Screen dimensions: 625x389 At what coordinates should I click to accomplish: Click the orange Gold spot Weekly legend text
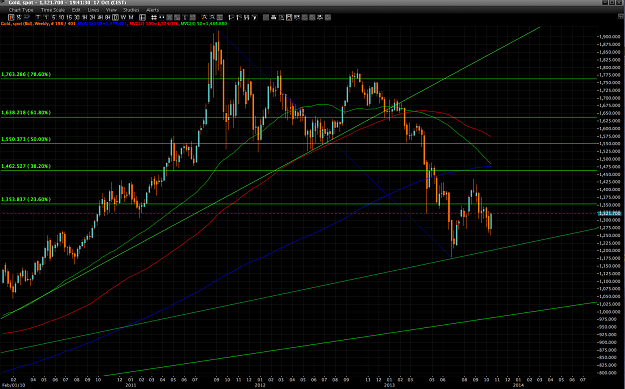pyautogui.click(x=38, y=24)
